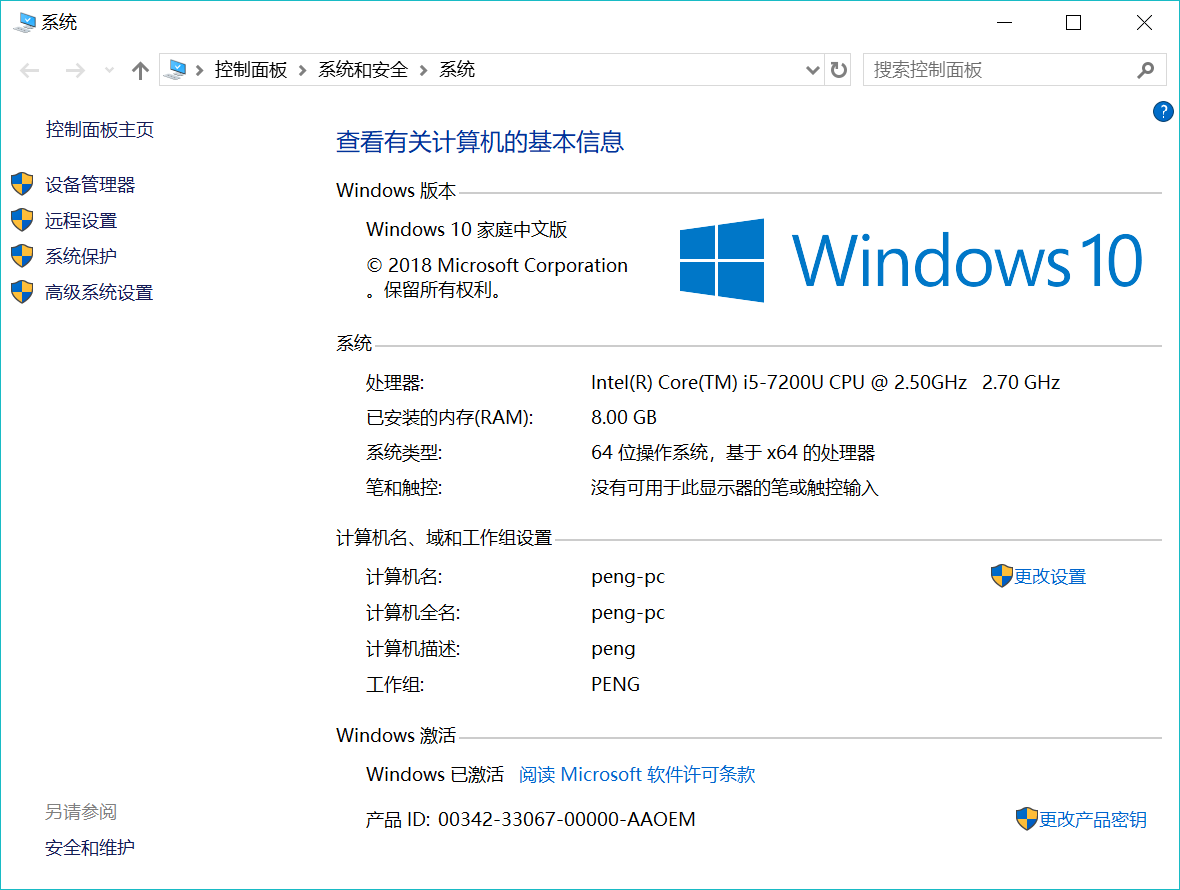Click the Windows 10 logo image

click(911, 260)
